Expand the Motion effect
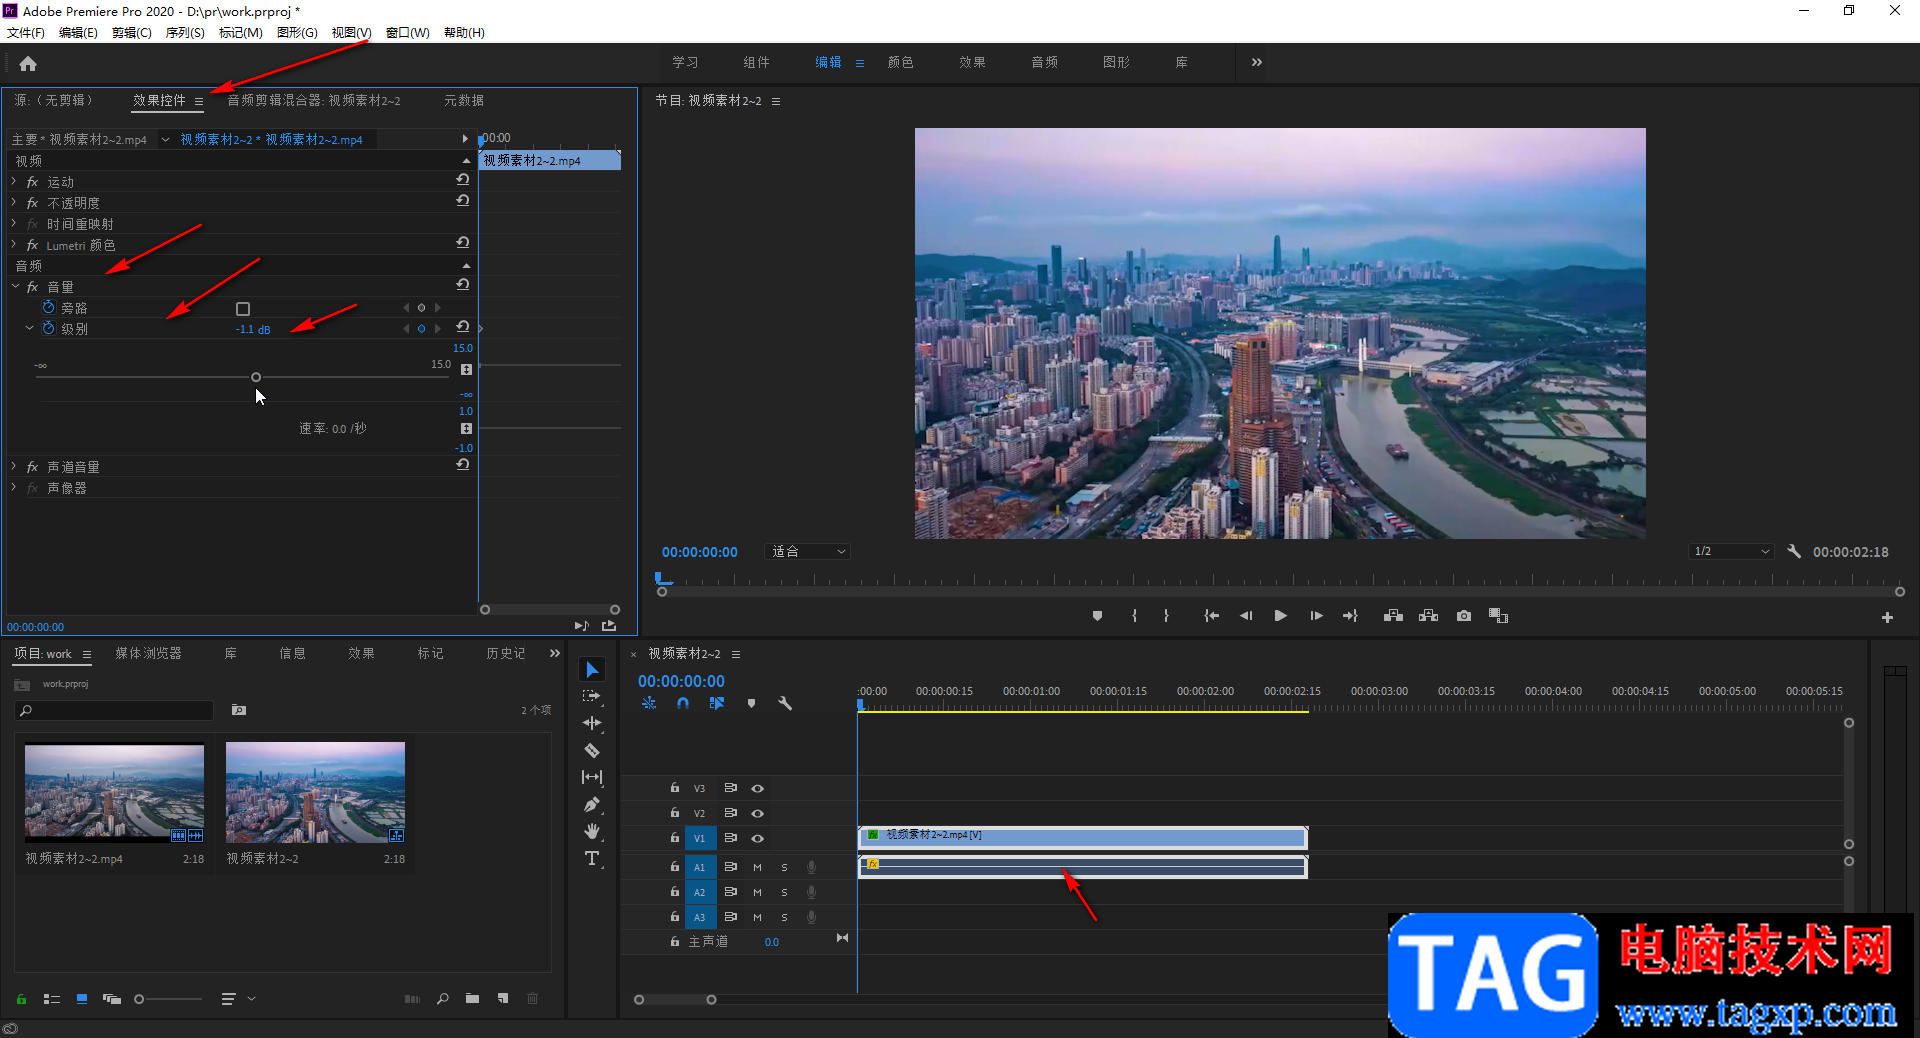The width and height of the screenshot is (1920, 1038). (14, 181)
